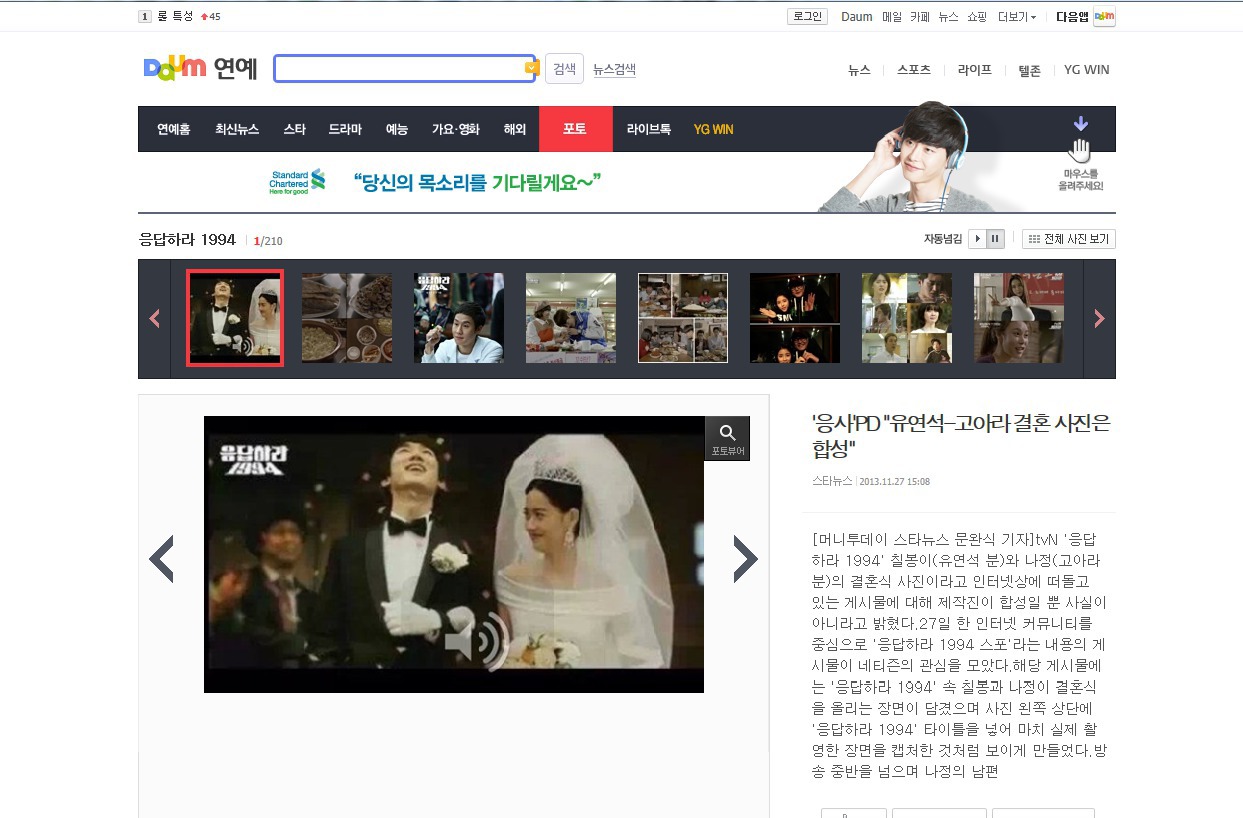Open the YG WIN header link
The width and height of the screenshot is (1243, 818).
point(1086,70)
